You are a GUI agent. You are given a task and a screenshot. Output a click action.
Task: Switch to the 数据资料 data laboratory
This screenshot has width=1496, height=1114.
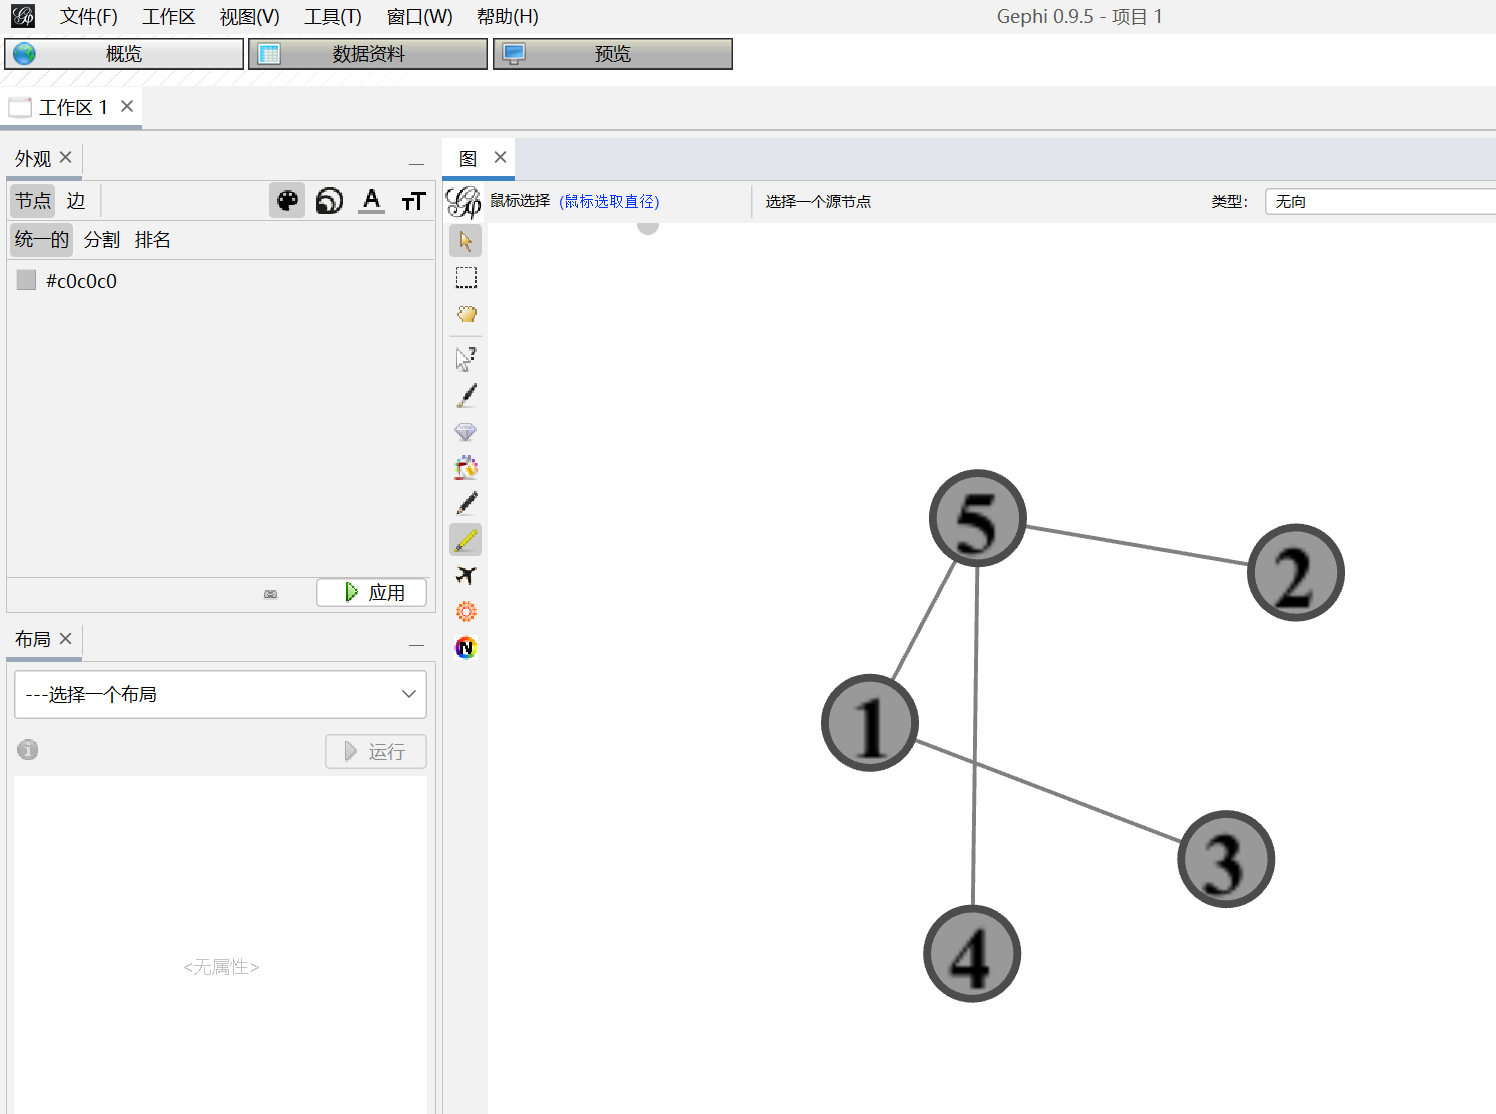tap(368, 54)
